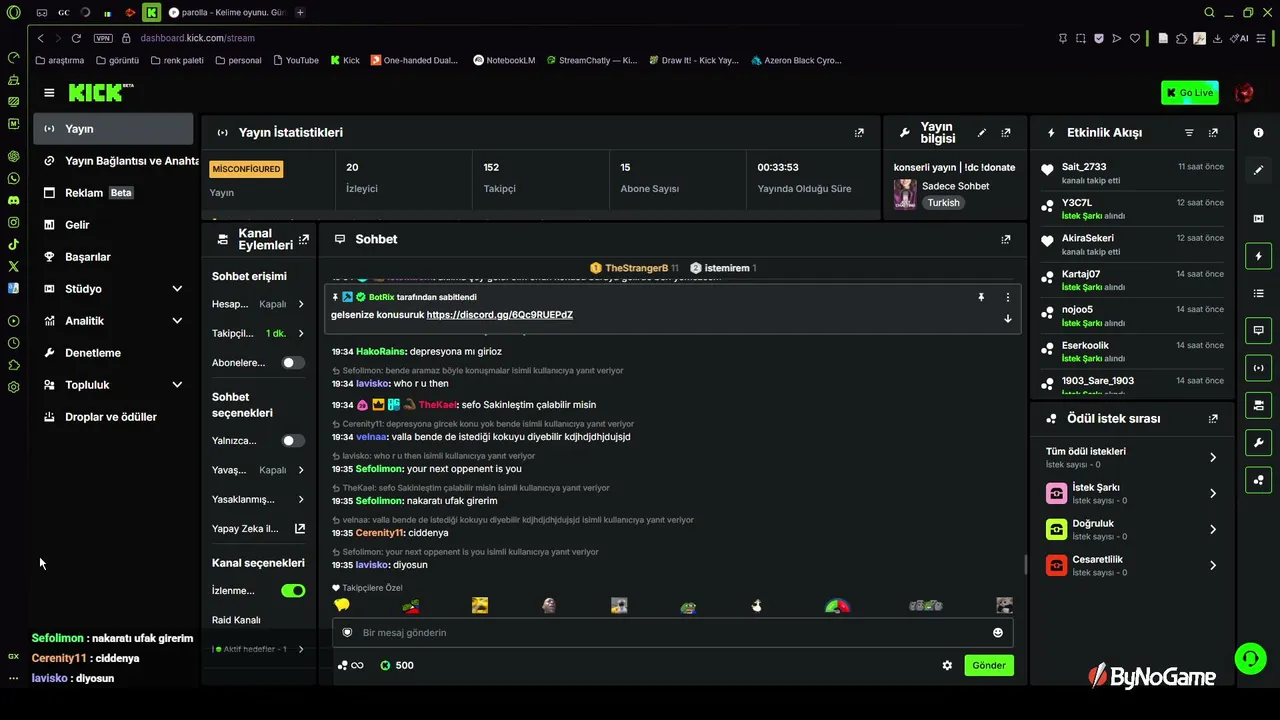
Task: Collapse pinned message with down arrow
Action: [x=1007, y=319]
